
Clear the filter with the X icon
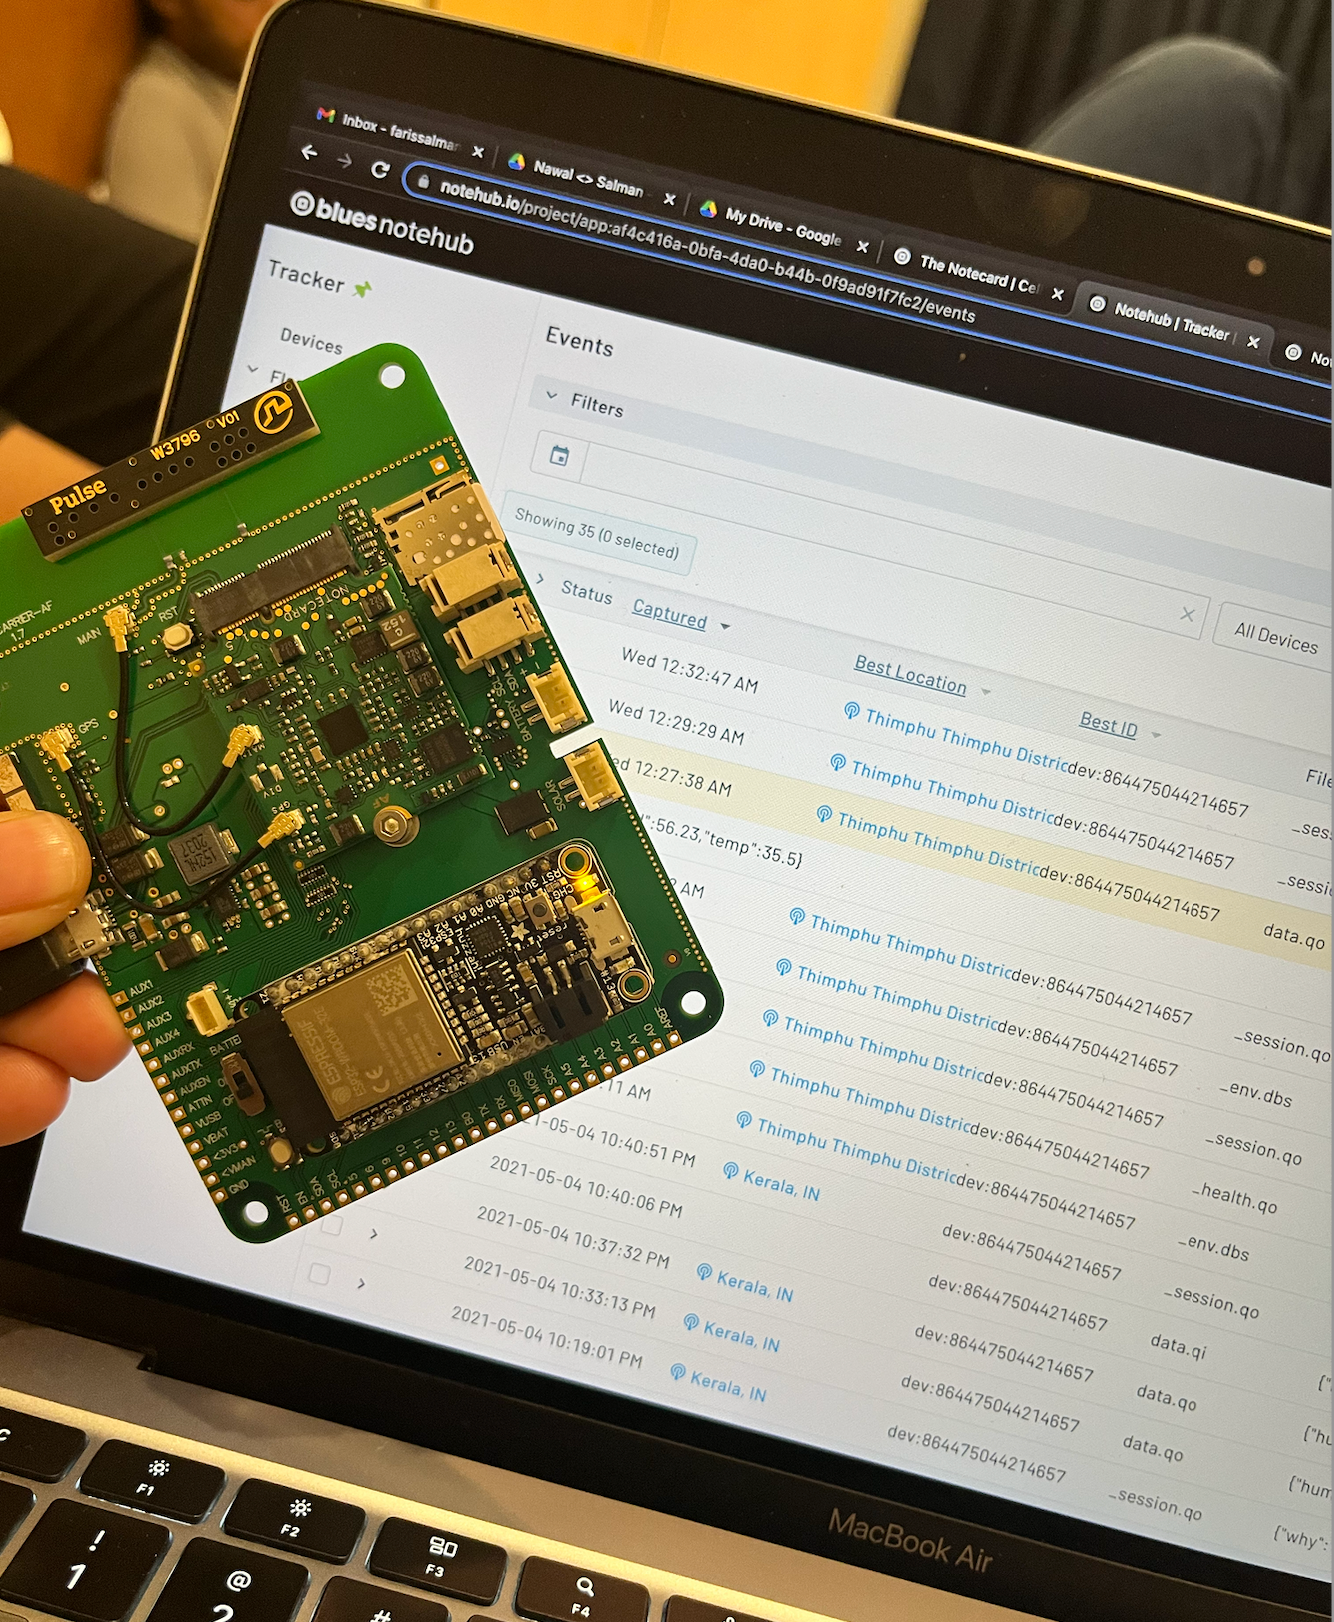tap(1187, 614)
